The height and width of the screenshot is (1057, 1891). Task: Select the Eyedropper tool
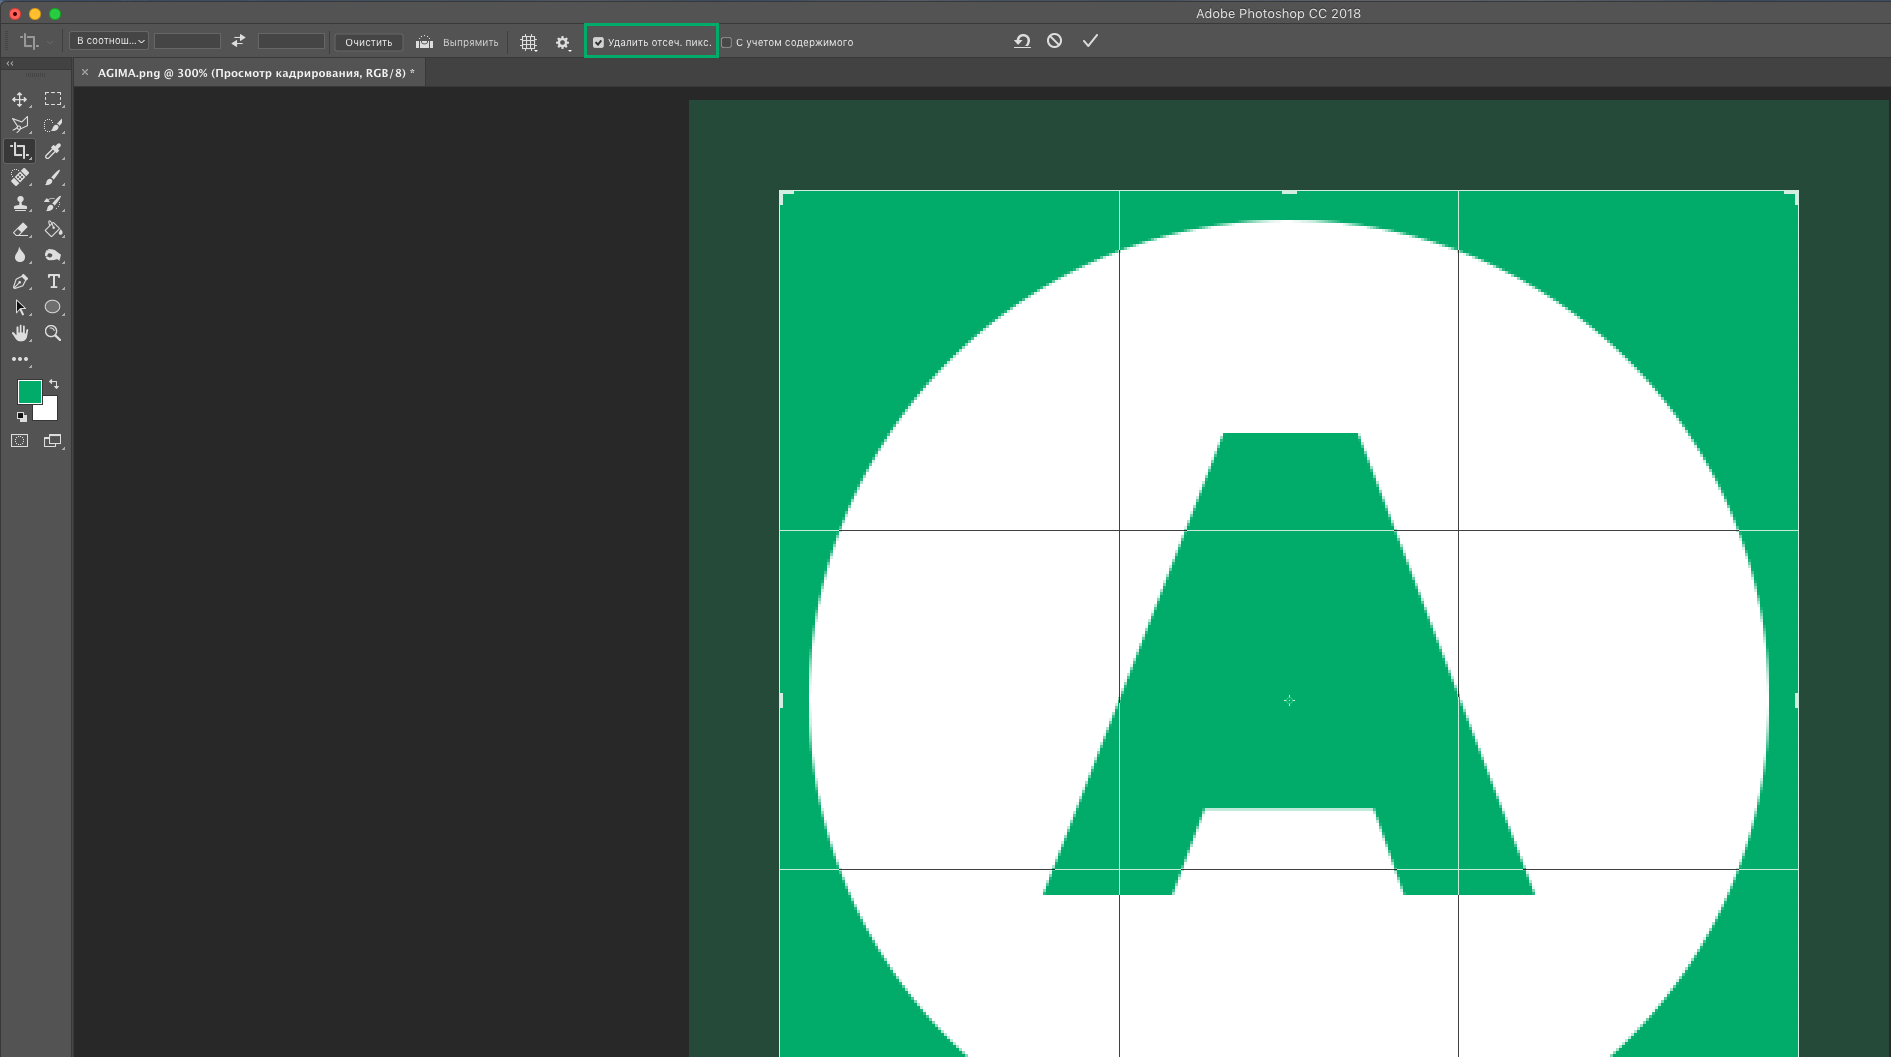point(54,151)
